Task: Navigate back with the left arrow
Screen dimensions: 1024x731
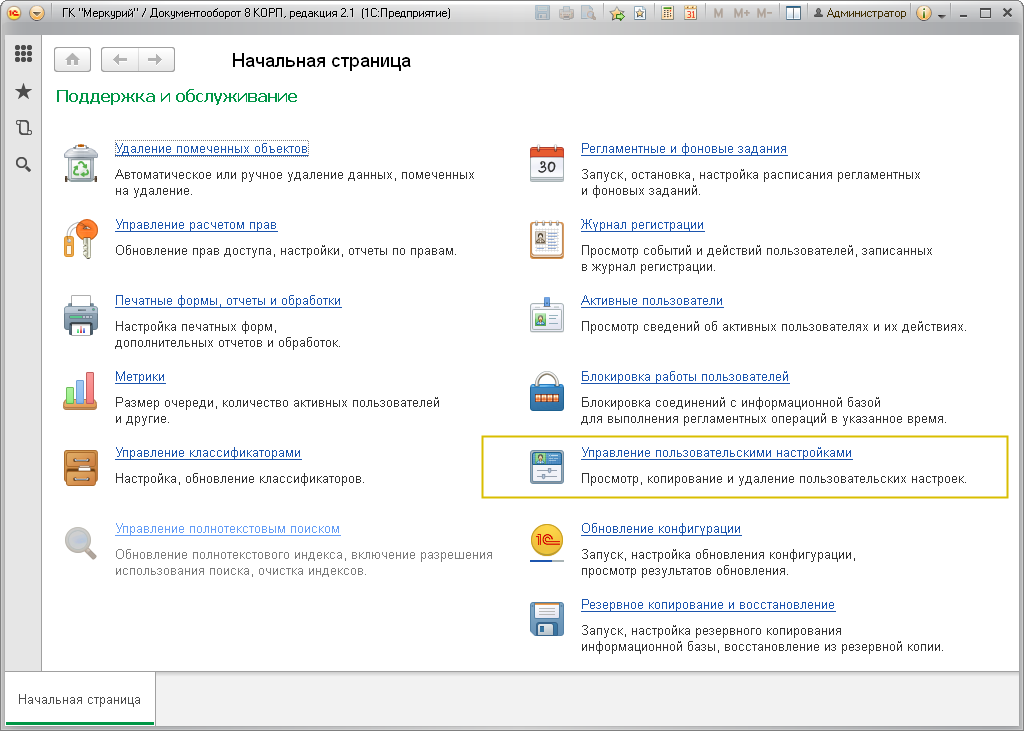Action: pyautogui.click(x=120, y=59)
